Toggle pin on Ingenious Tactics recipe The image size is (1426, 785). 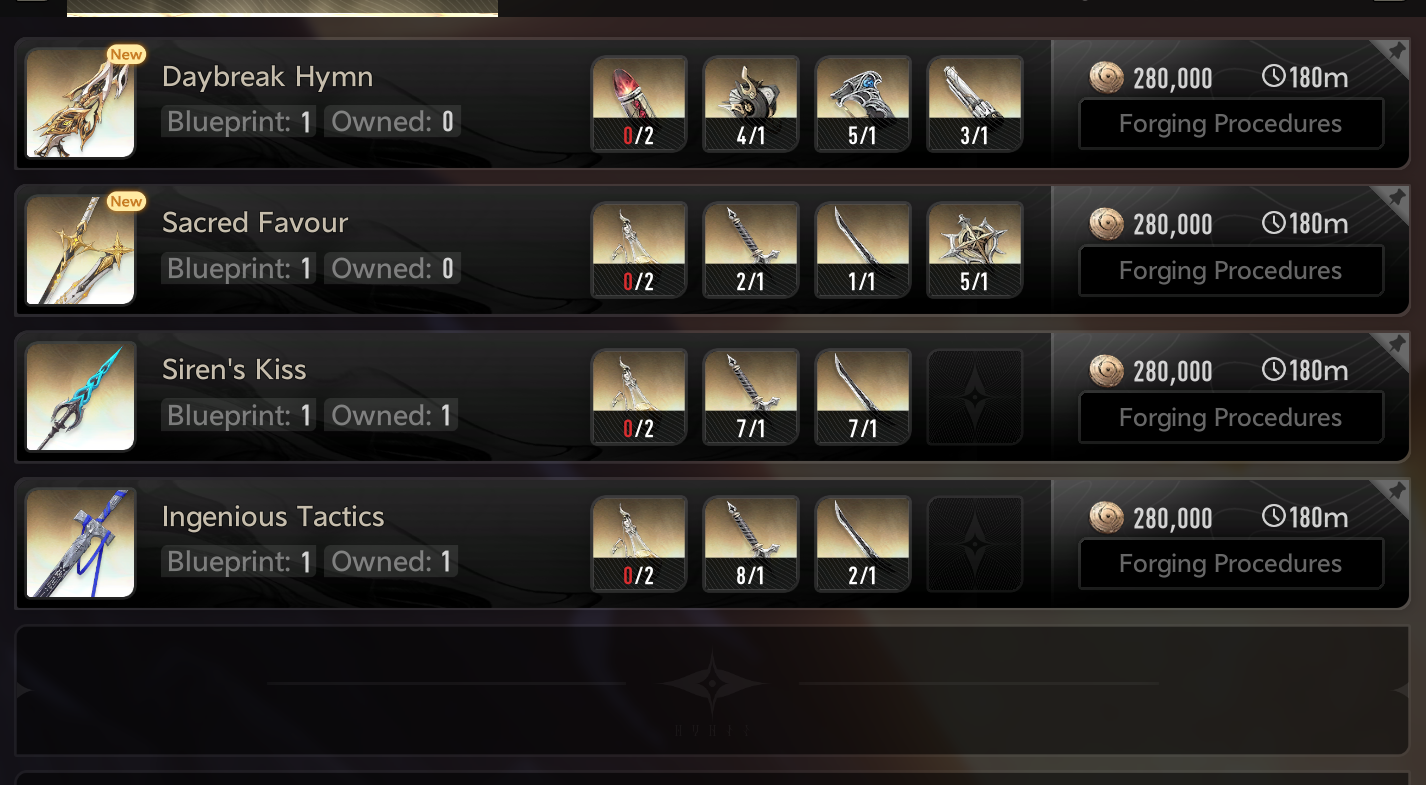(x=1396, y=492)
